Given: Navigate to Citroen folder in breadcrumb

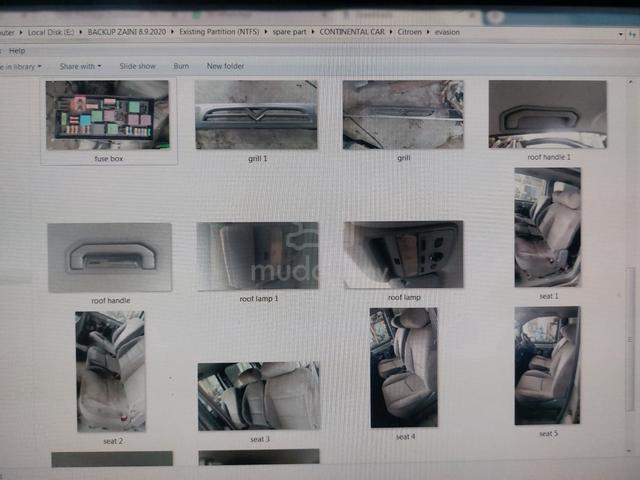Looking at the screenshot, I should [409, 32].
